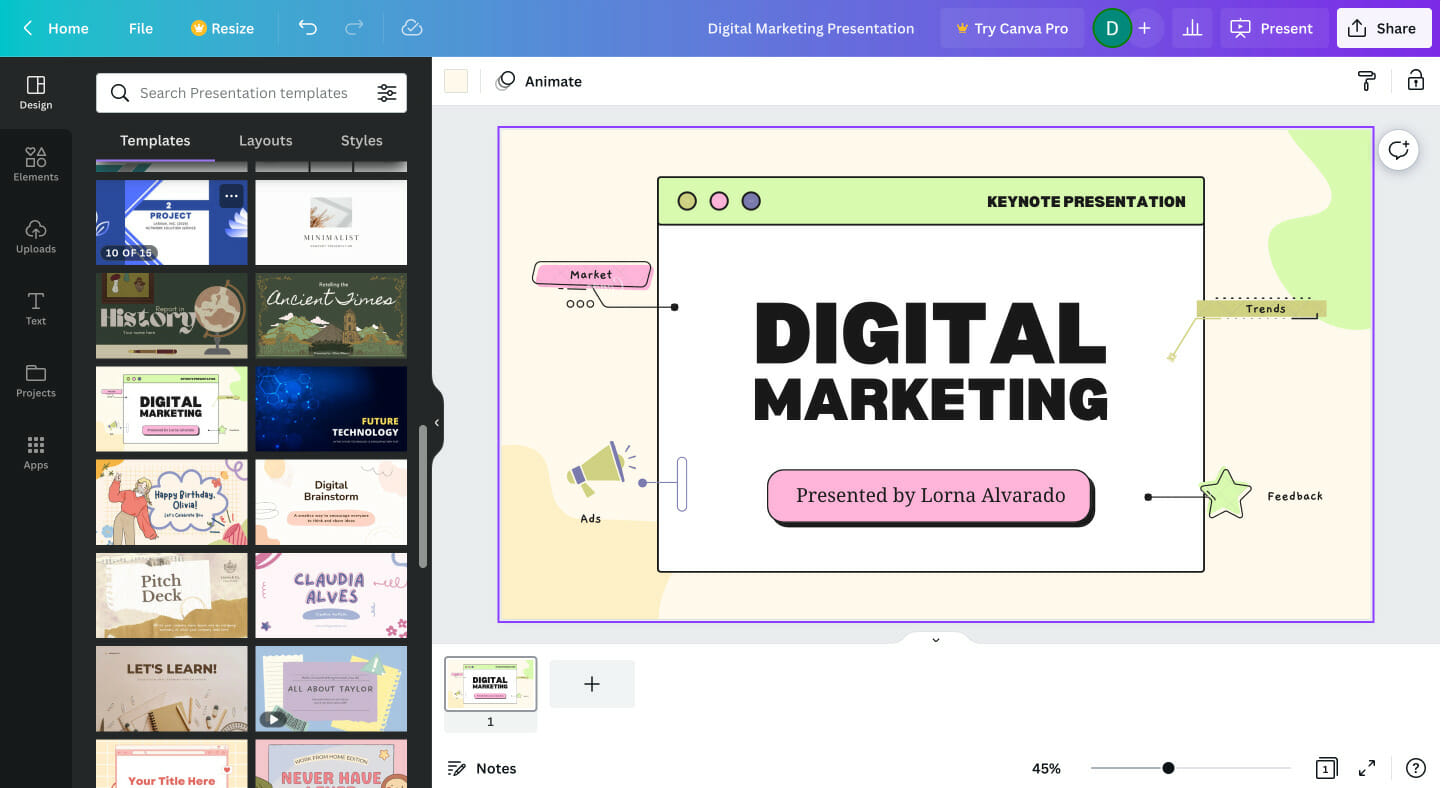Screen dimensions: 1441x788
Task: Open design insights with the chart icon
Action: [x=1192, y=28]
